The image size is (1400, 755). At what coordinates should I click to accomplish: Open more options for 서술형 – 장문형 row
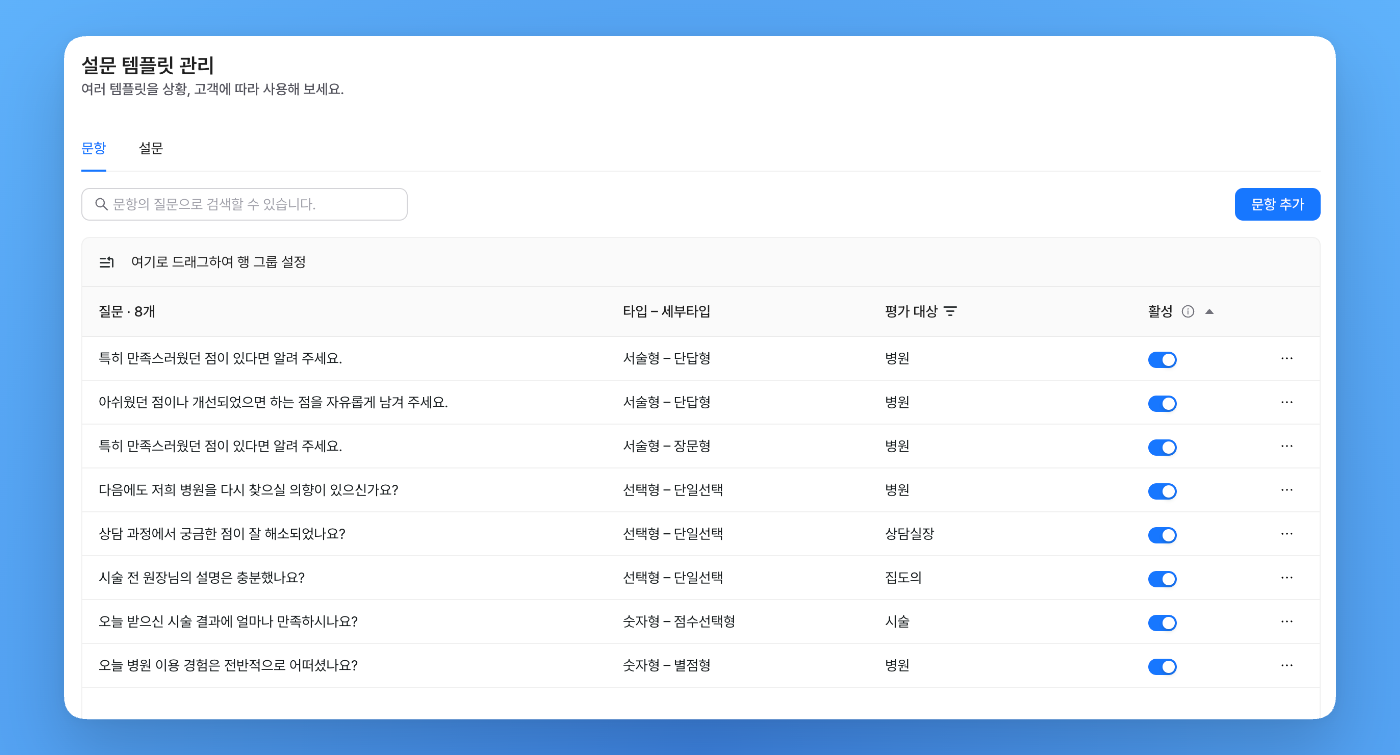(1287, 446)
